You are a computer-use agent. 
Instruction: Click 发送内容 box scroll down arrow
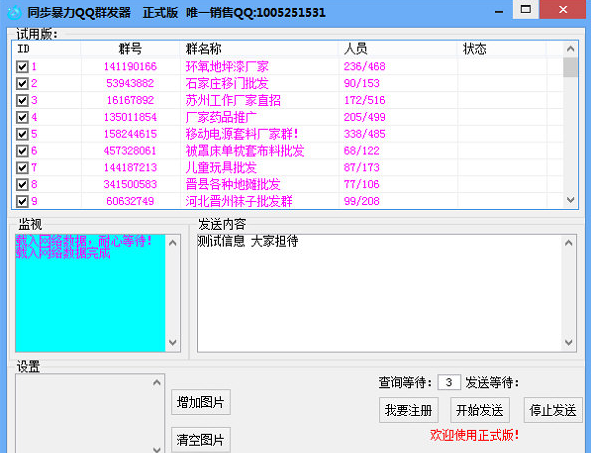point(568,343)
